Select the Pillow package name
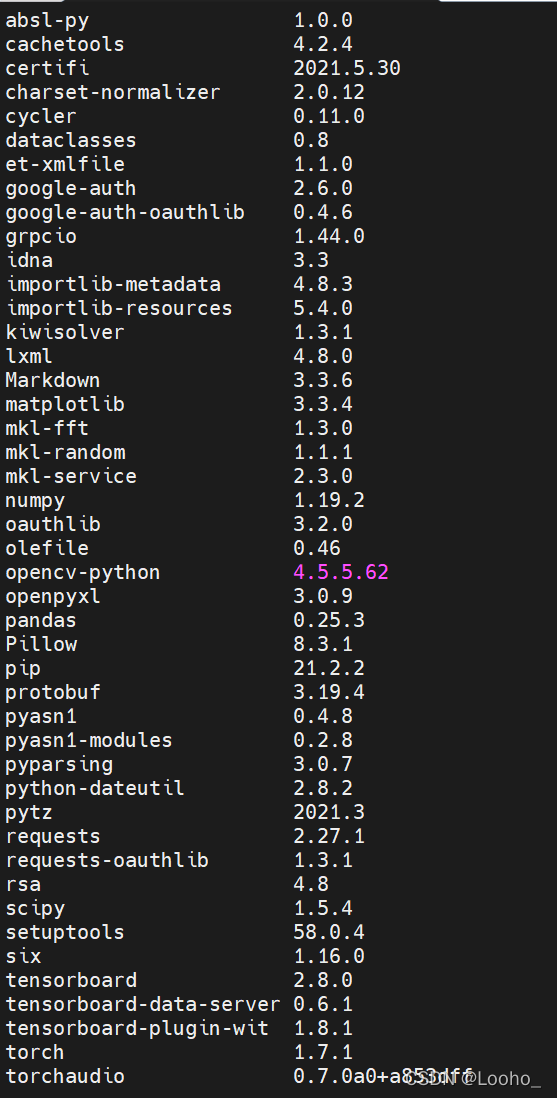Viewport: 557px width, 1098px height. pos(41,644)
